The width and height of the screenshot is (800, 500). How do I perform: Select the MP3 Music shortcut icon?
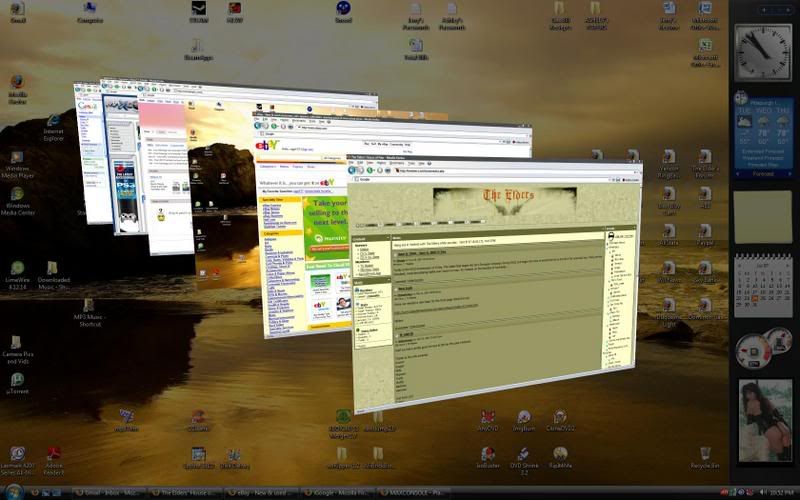tap(89, 312)
